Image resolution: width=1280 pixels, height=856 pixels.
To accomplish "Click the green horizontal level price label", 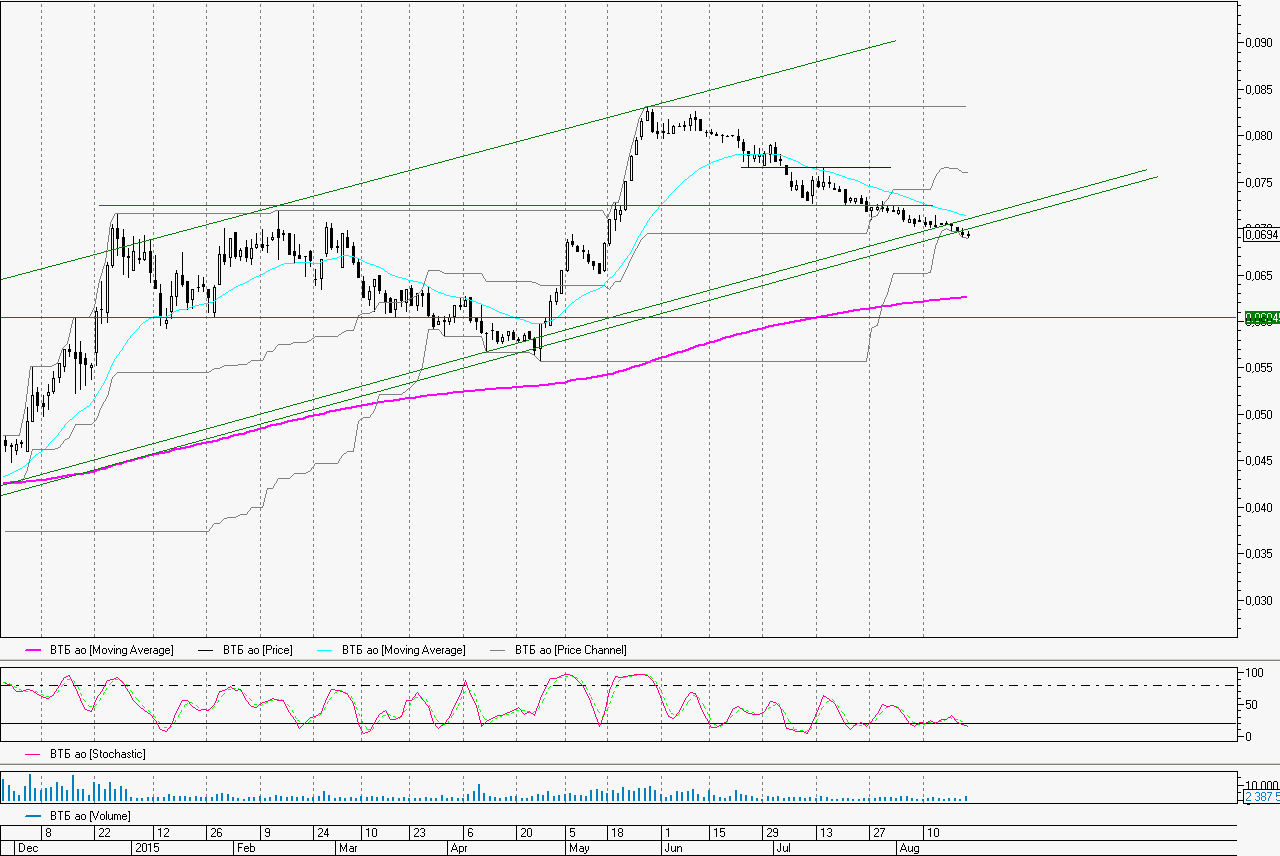I will 1260,318.
